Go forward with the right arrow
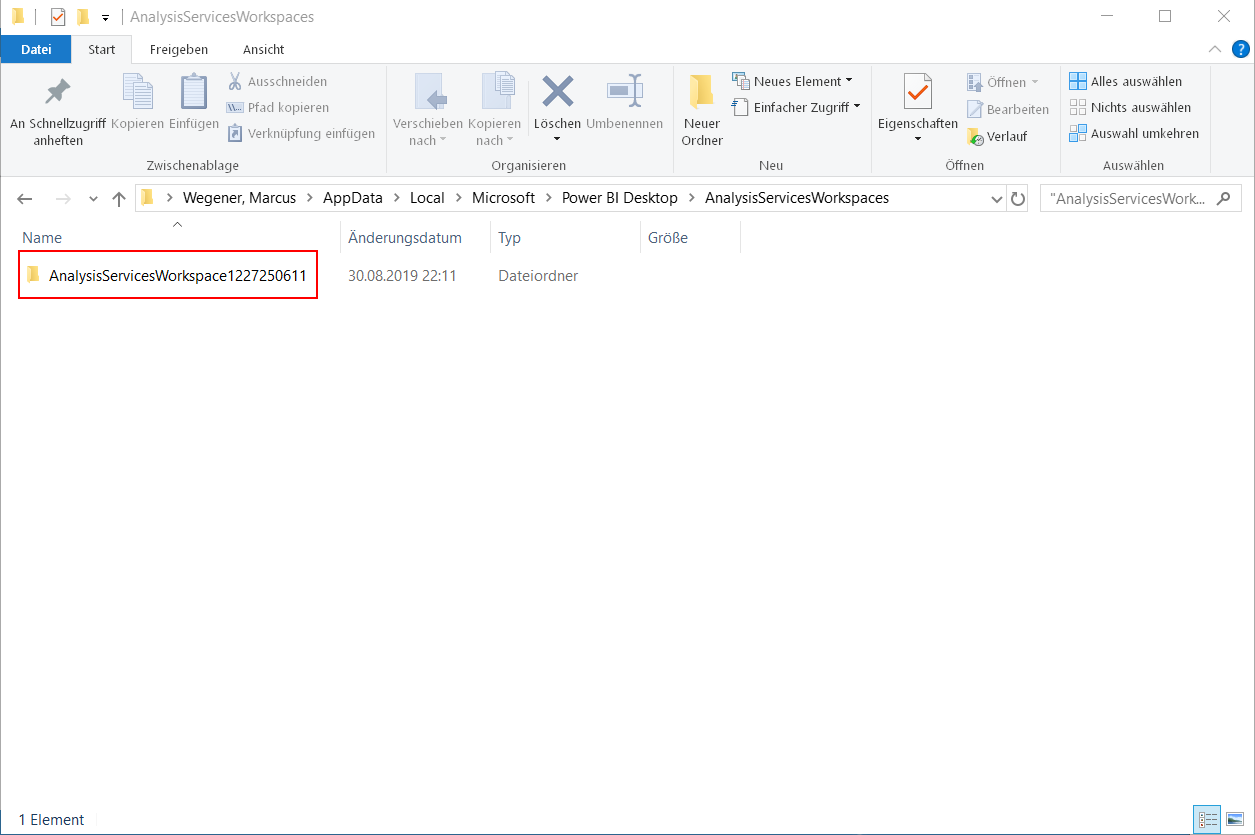 62,199
